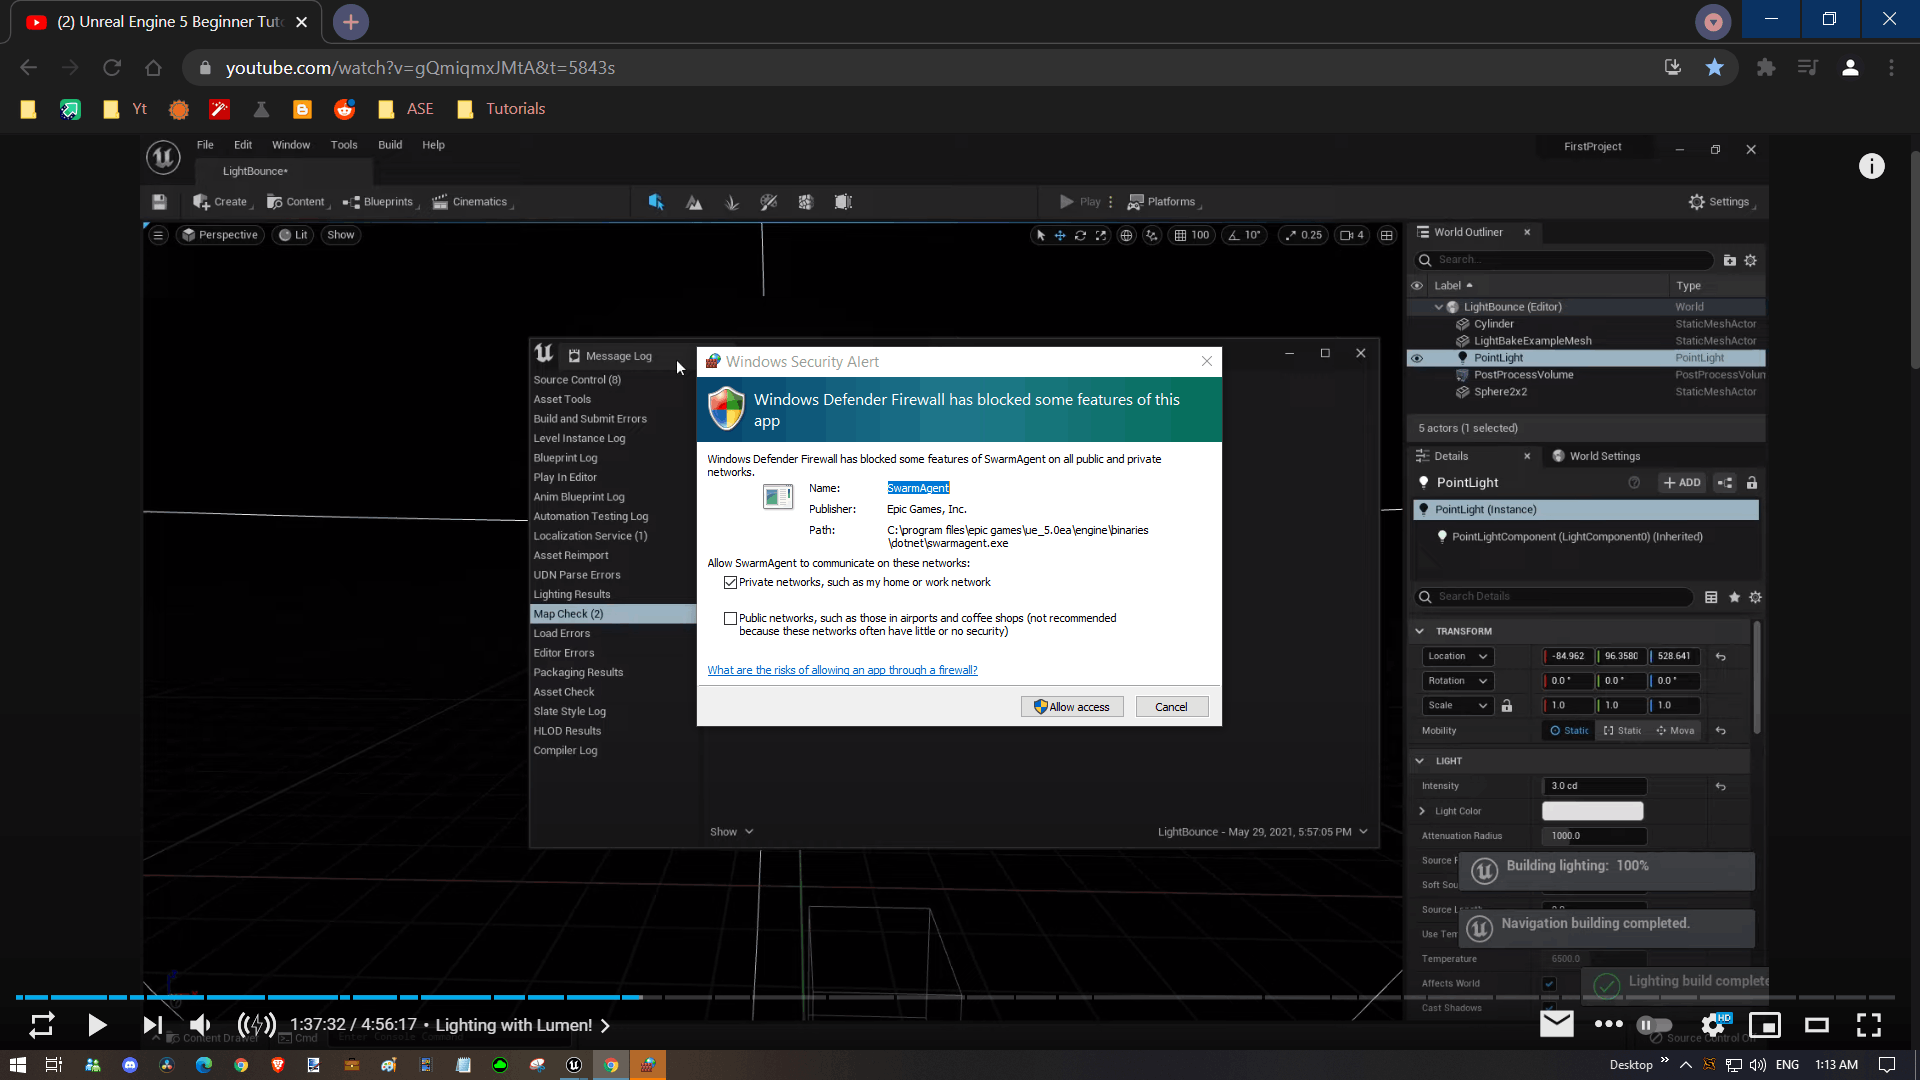Collapse the LightBounce (Editor) tree
The image size is (1920, 1080).
pos(1439,307)
